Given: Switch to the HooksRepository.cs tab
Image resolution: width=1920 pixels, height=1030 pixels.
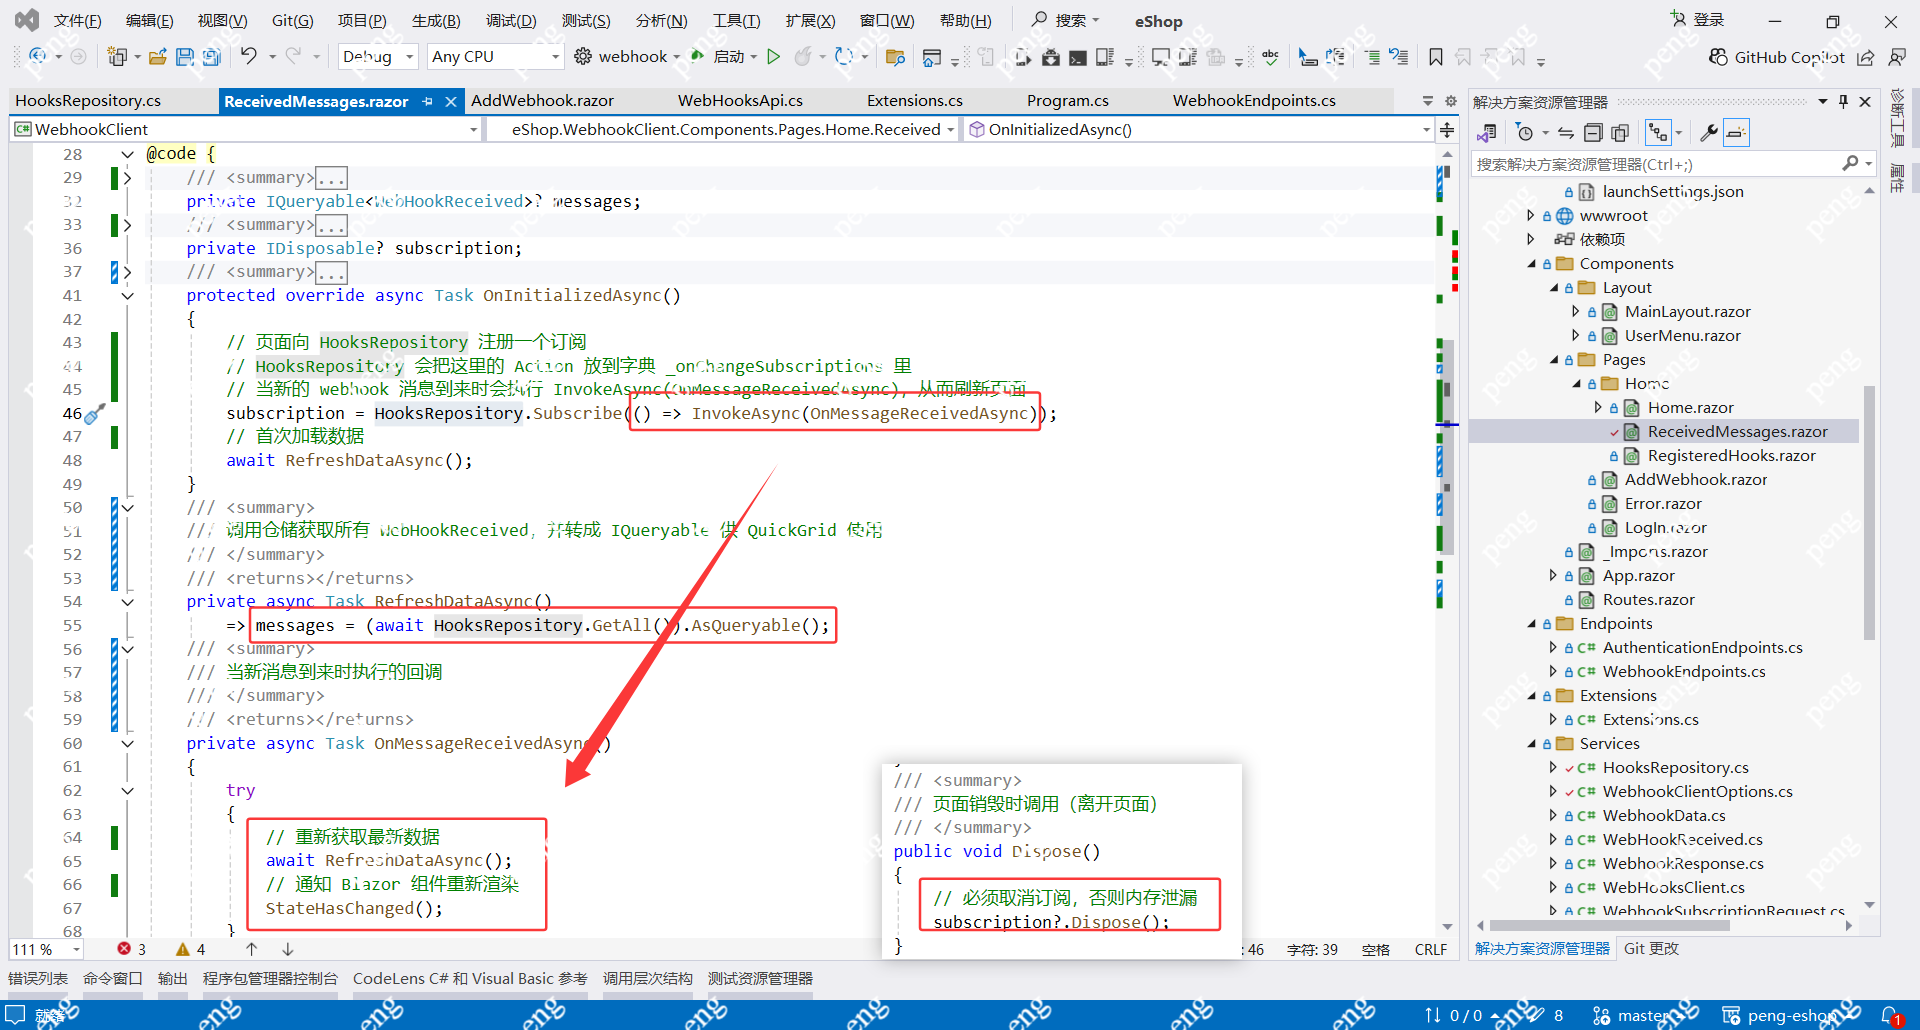Looking at the screenshot, I should click(x=88, y=101).
